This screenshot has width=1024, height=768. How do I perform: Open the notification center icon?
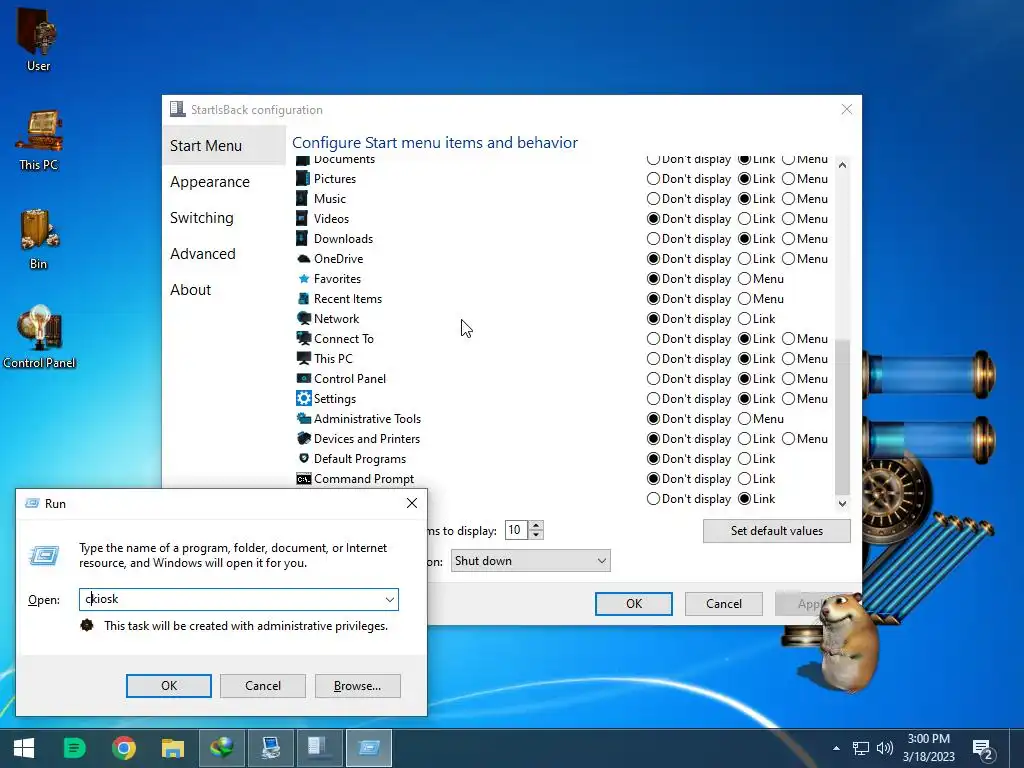pyautogui.click(x=983, y=750)
